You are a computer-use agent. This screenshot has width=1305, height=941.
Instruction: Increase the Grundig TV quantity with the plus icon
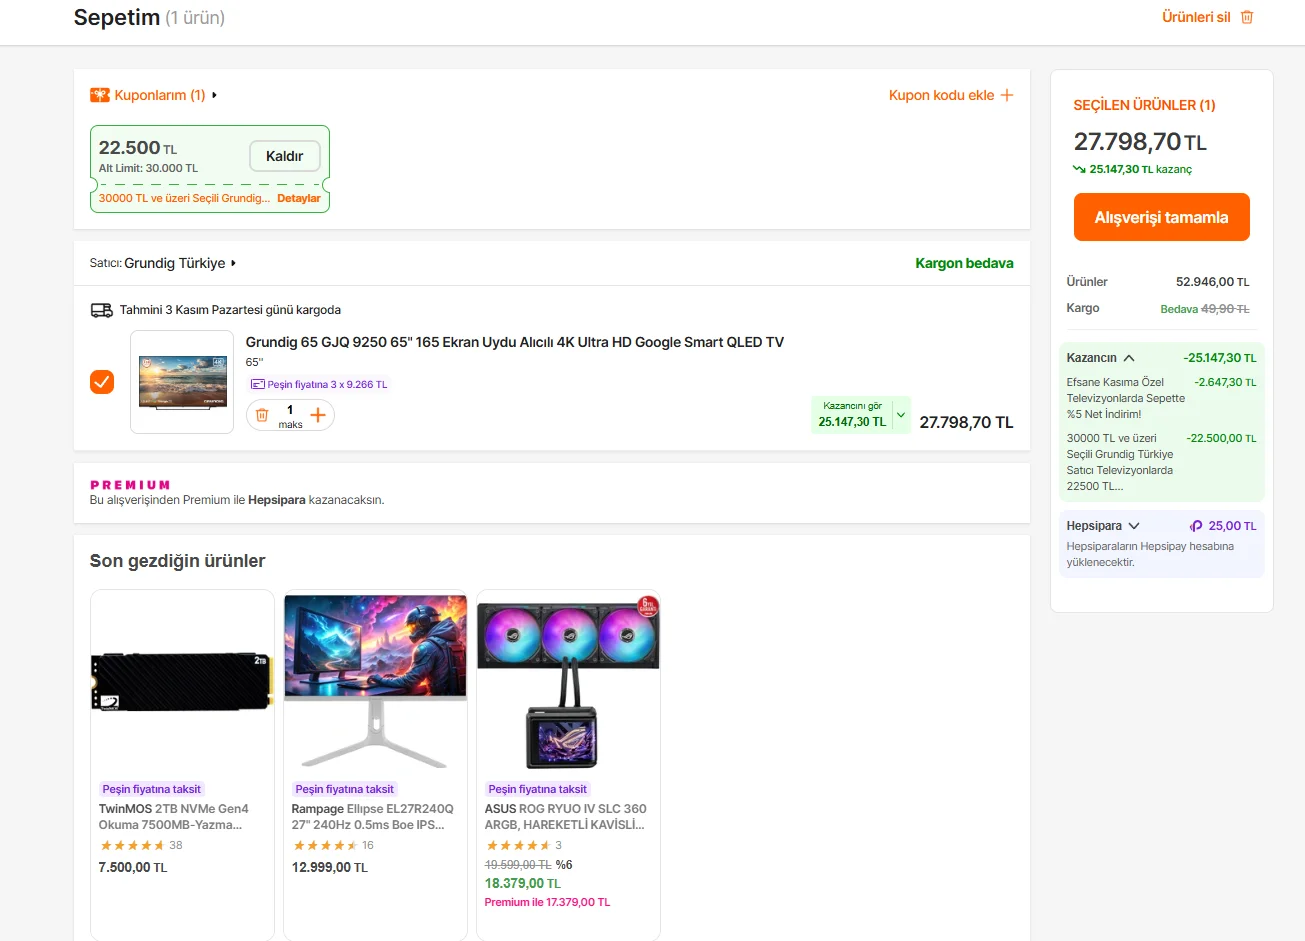[318, 415]
